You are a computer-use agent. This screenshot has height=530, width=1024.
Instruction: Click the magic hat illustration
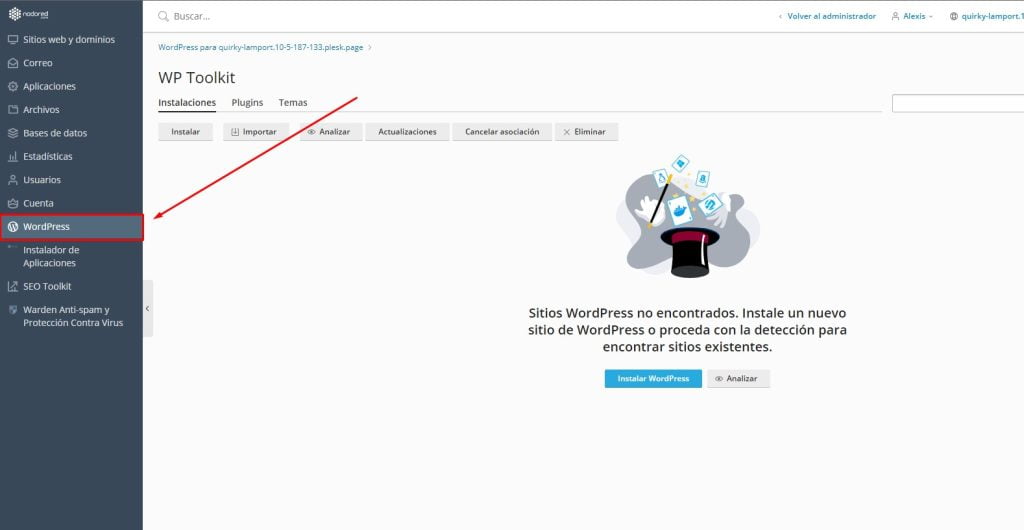point(688,215)
